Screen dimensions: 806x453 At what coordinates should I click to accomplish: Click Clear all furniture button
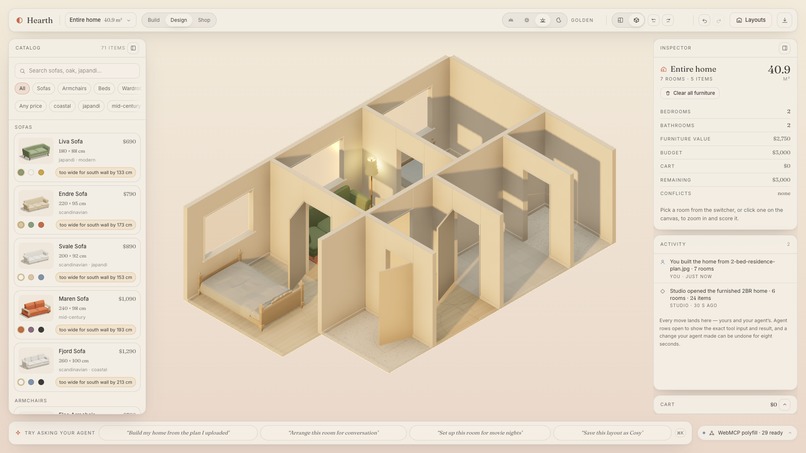pyautogui.click(x=690, y=93)
